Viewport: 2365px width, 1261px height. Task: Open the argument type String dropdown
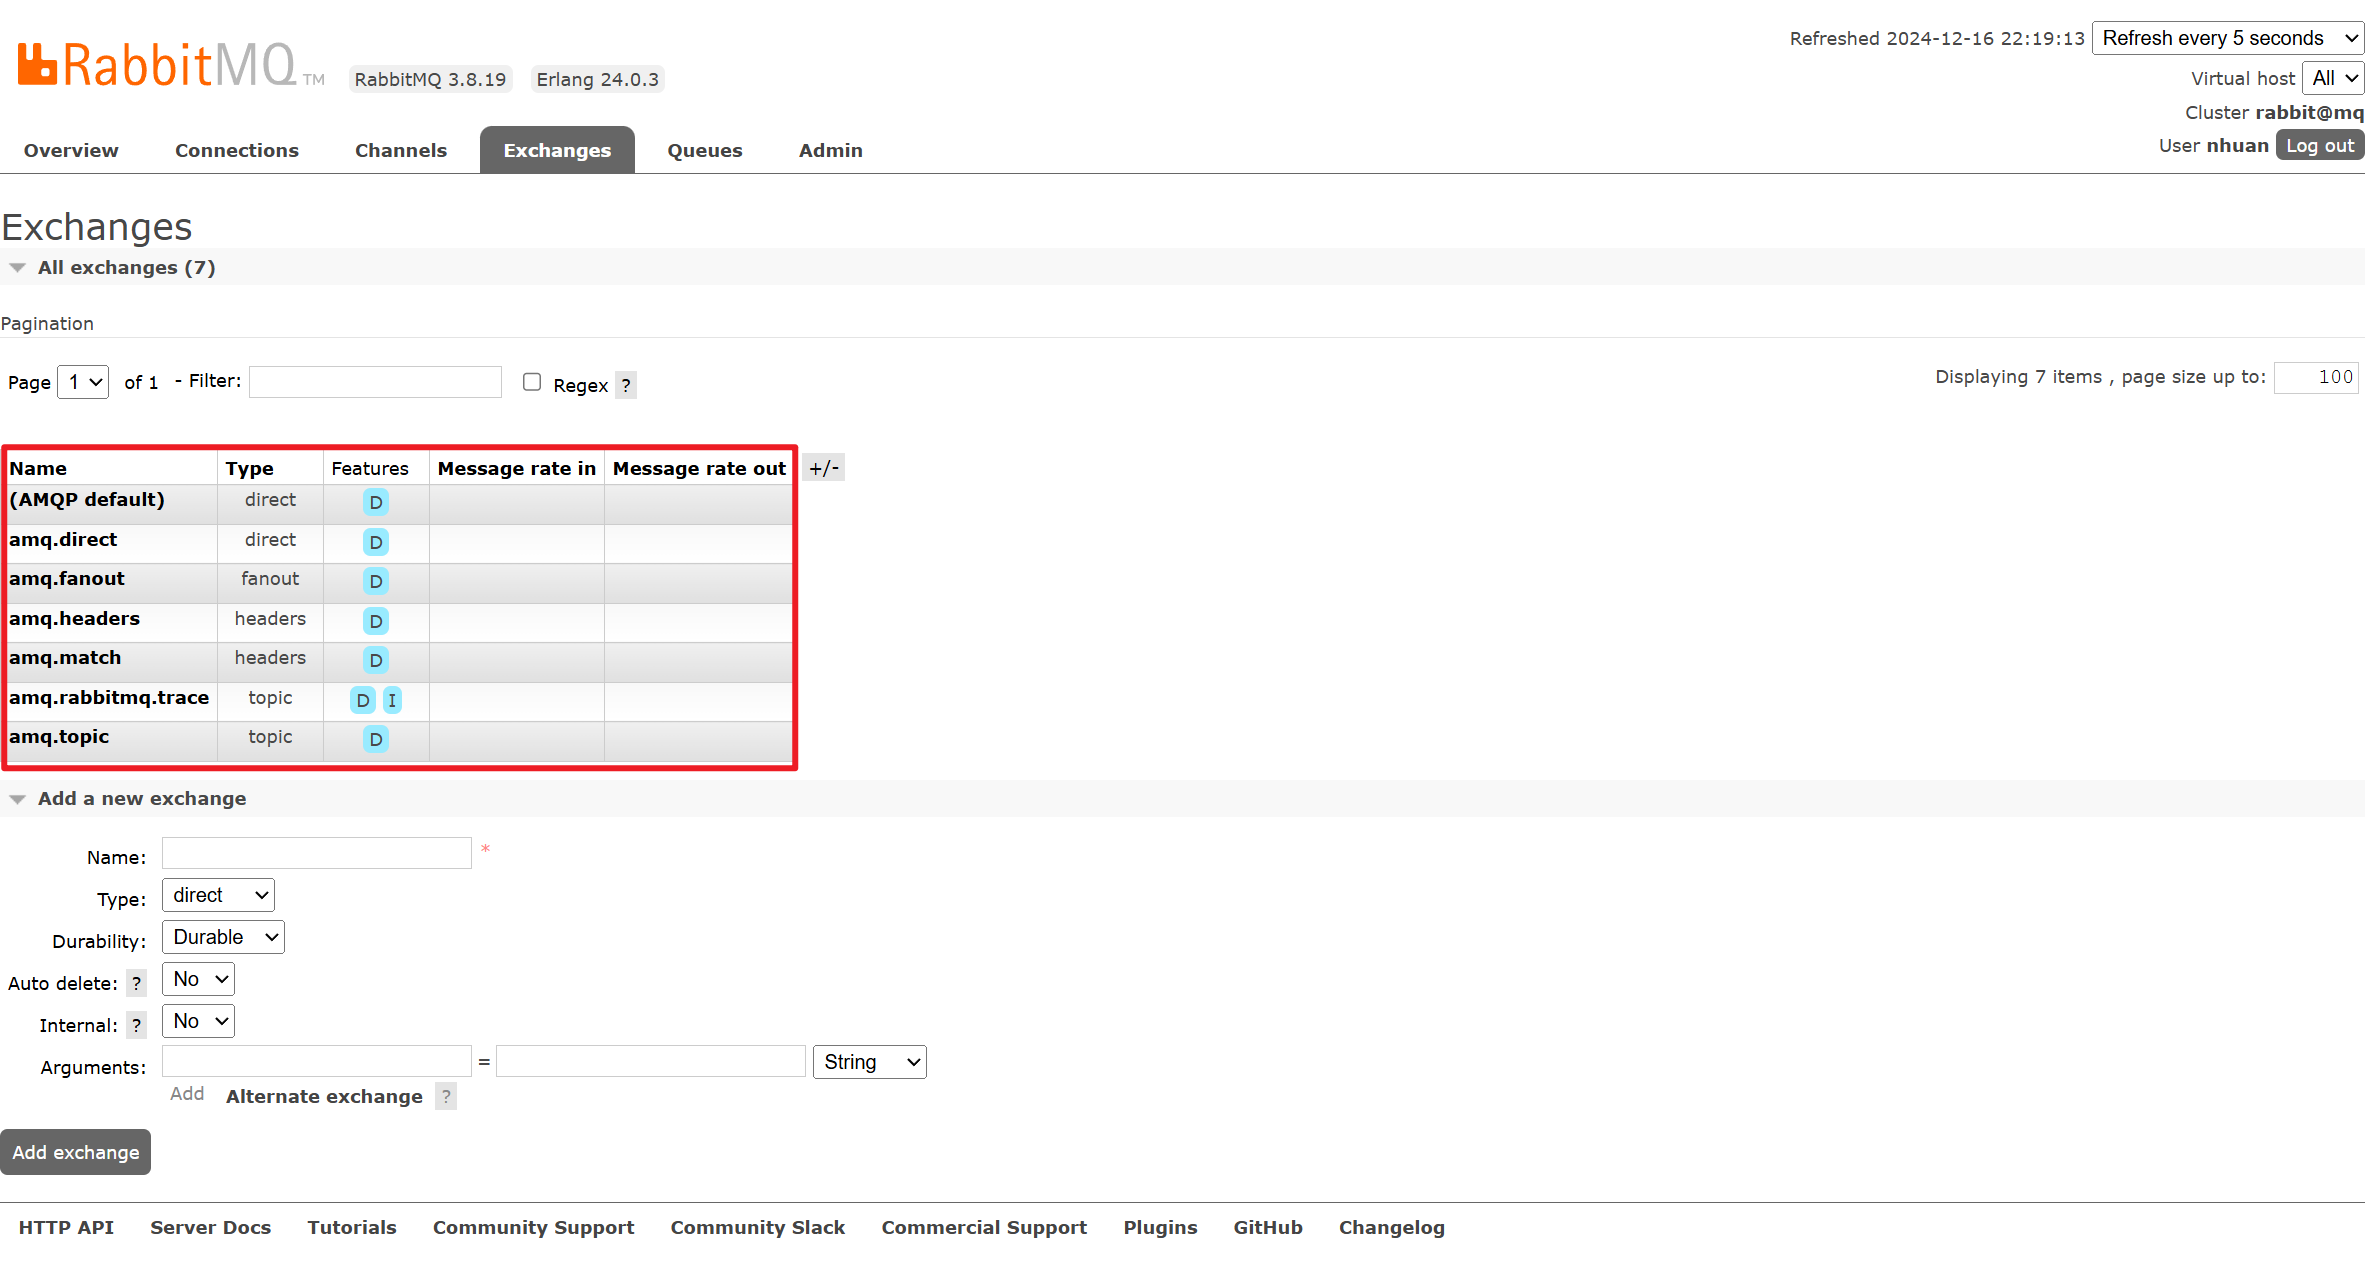pos(870,1062)
